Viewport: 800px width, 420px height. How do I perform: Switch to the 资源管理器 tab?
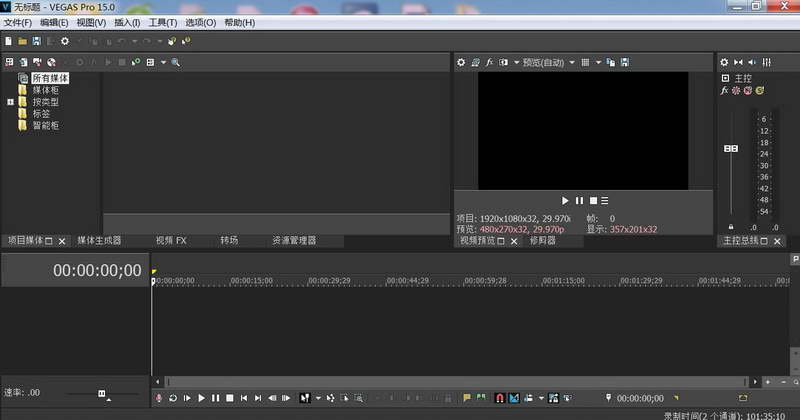(294, 240)
